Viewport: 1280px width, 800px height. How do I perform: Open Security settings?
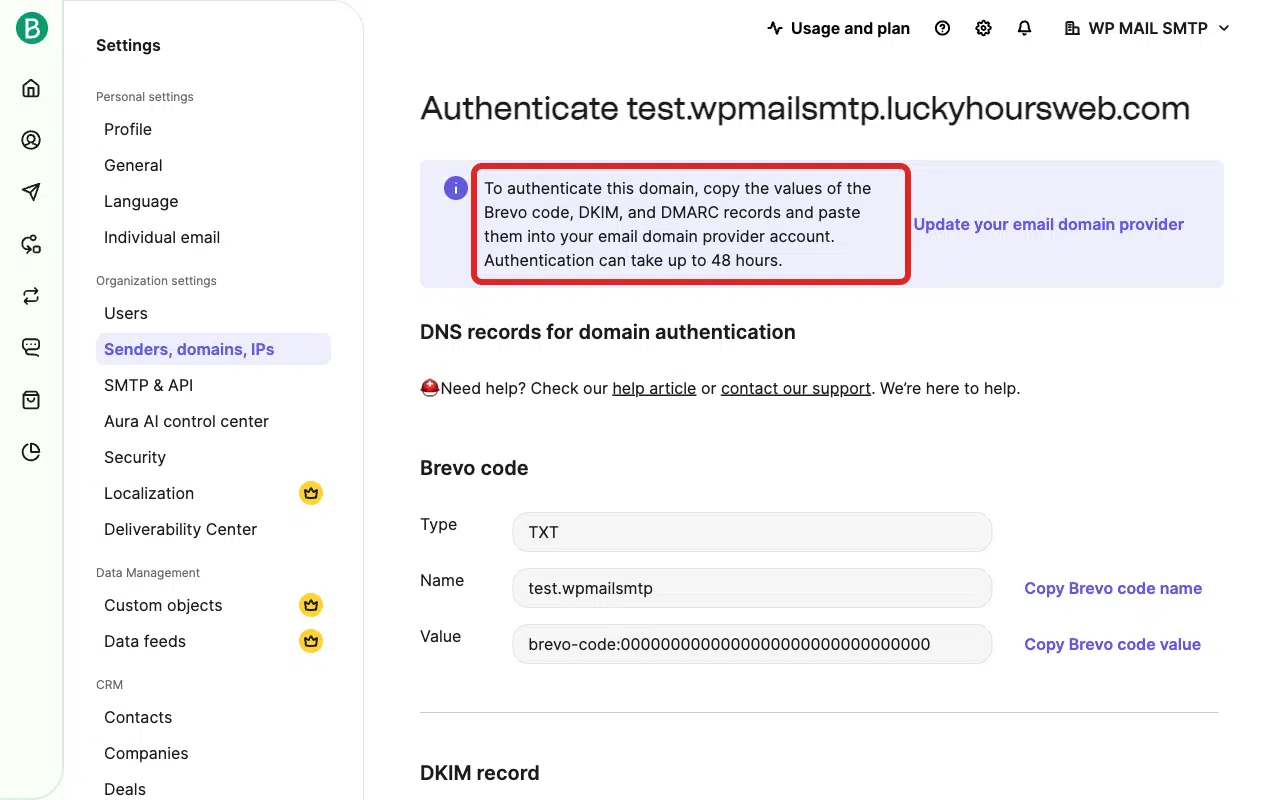click(x=135, y=457)
